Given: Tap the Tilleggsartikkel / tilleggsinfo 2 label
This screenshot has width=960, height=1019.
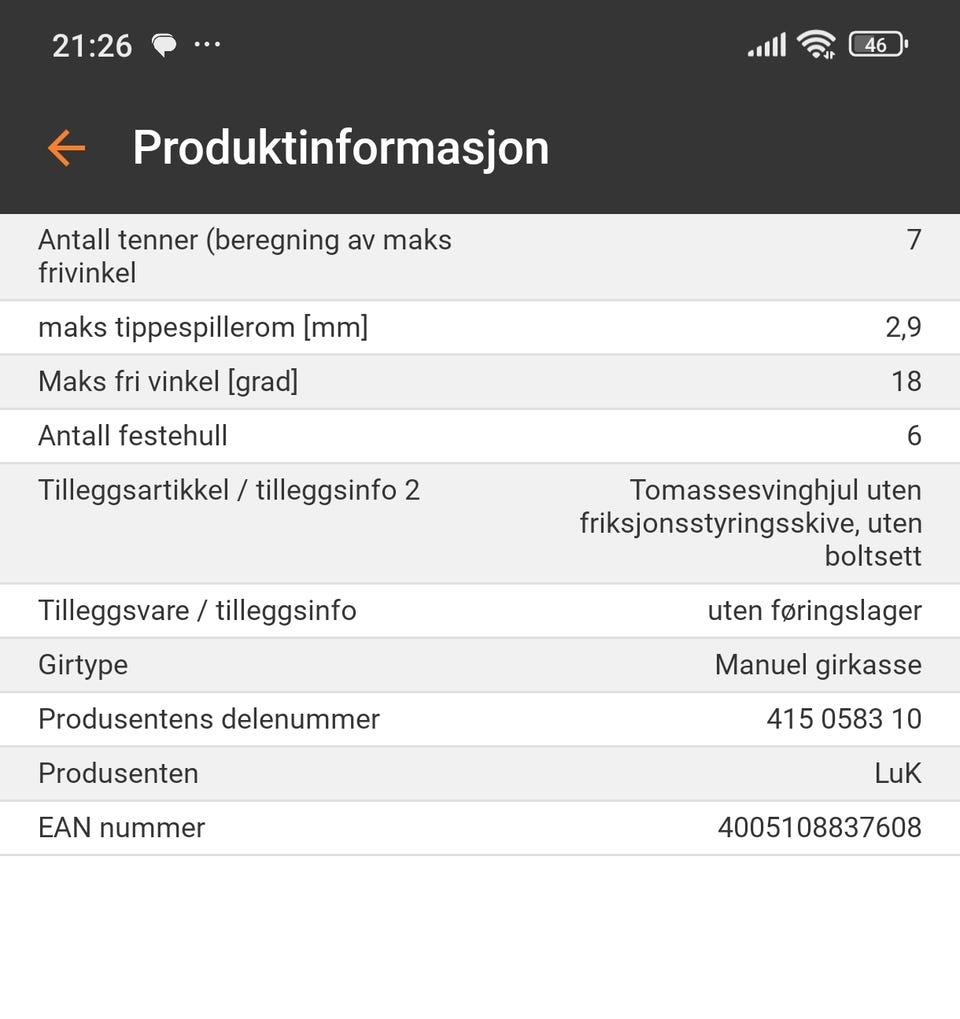Looking at the screenshot, I should [x=229, y=491].
